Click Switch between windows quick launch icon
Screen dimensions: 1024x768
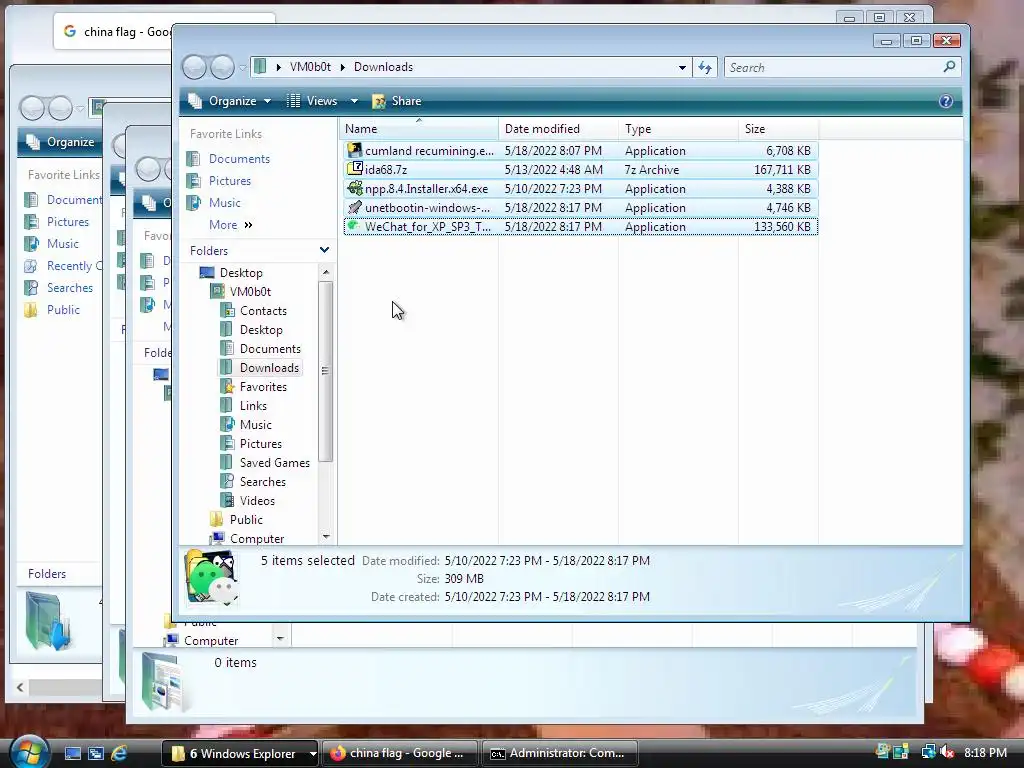click(96, 754)
